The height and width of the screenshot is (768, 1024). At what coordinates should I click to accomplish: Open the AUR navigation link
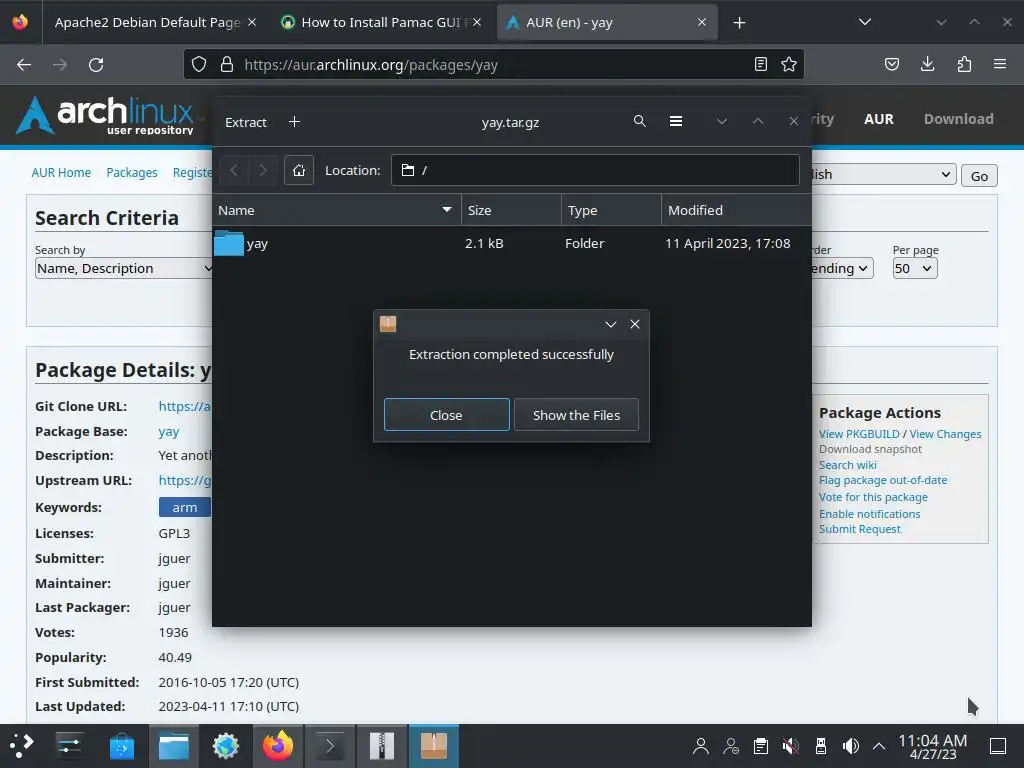pos(878,119)
